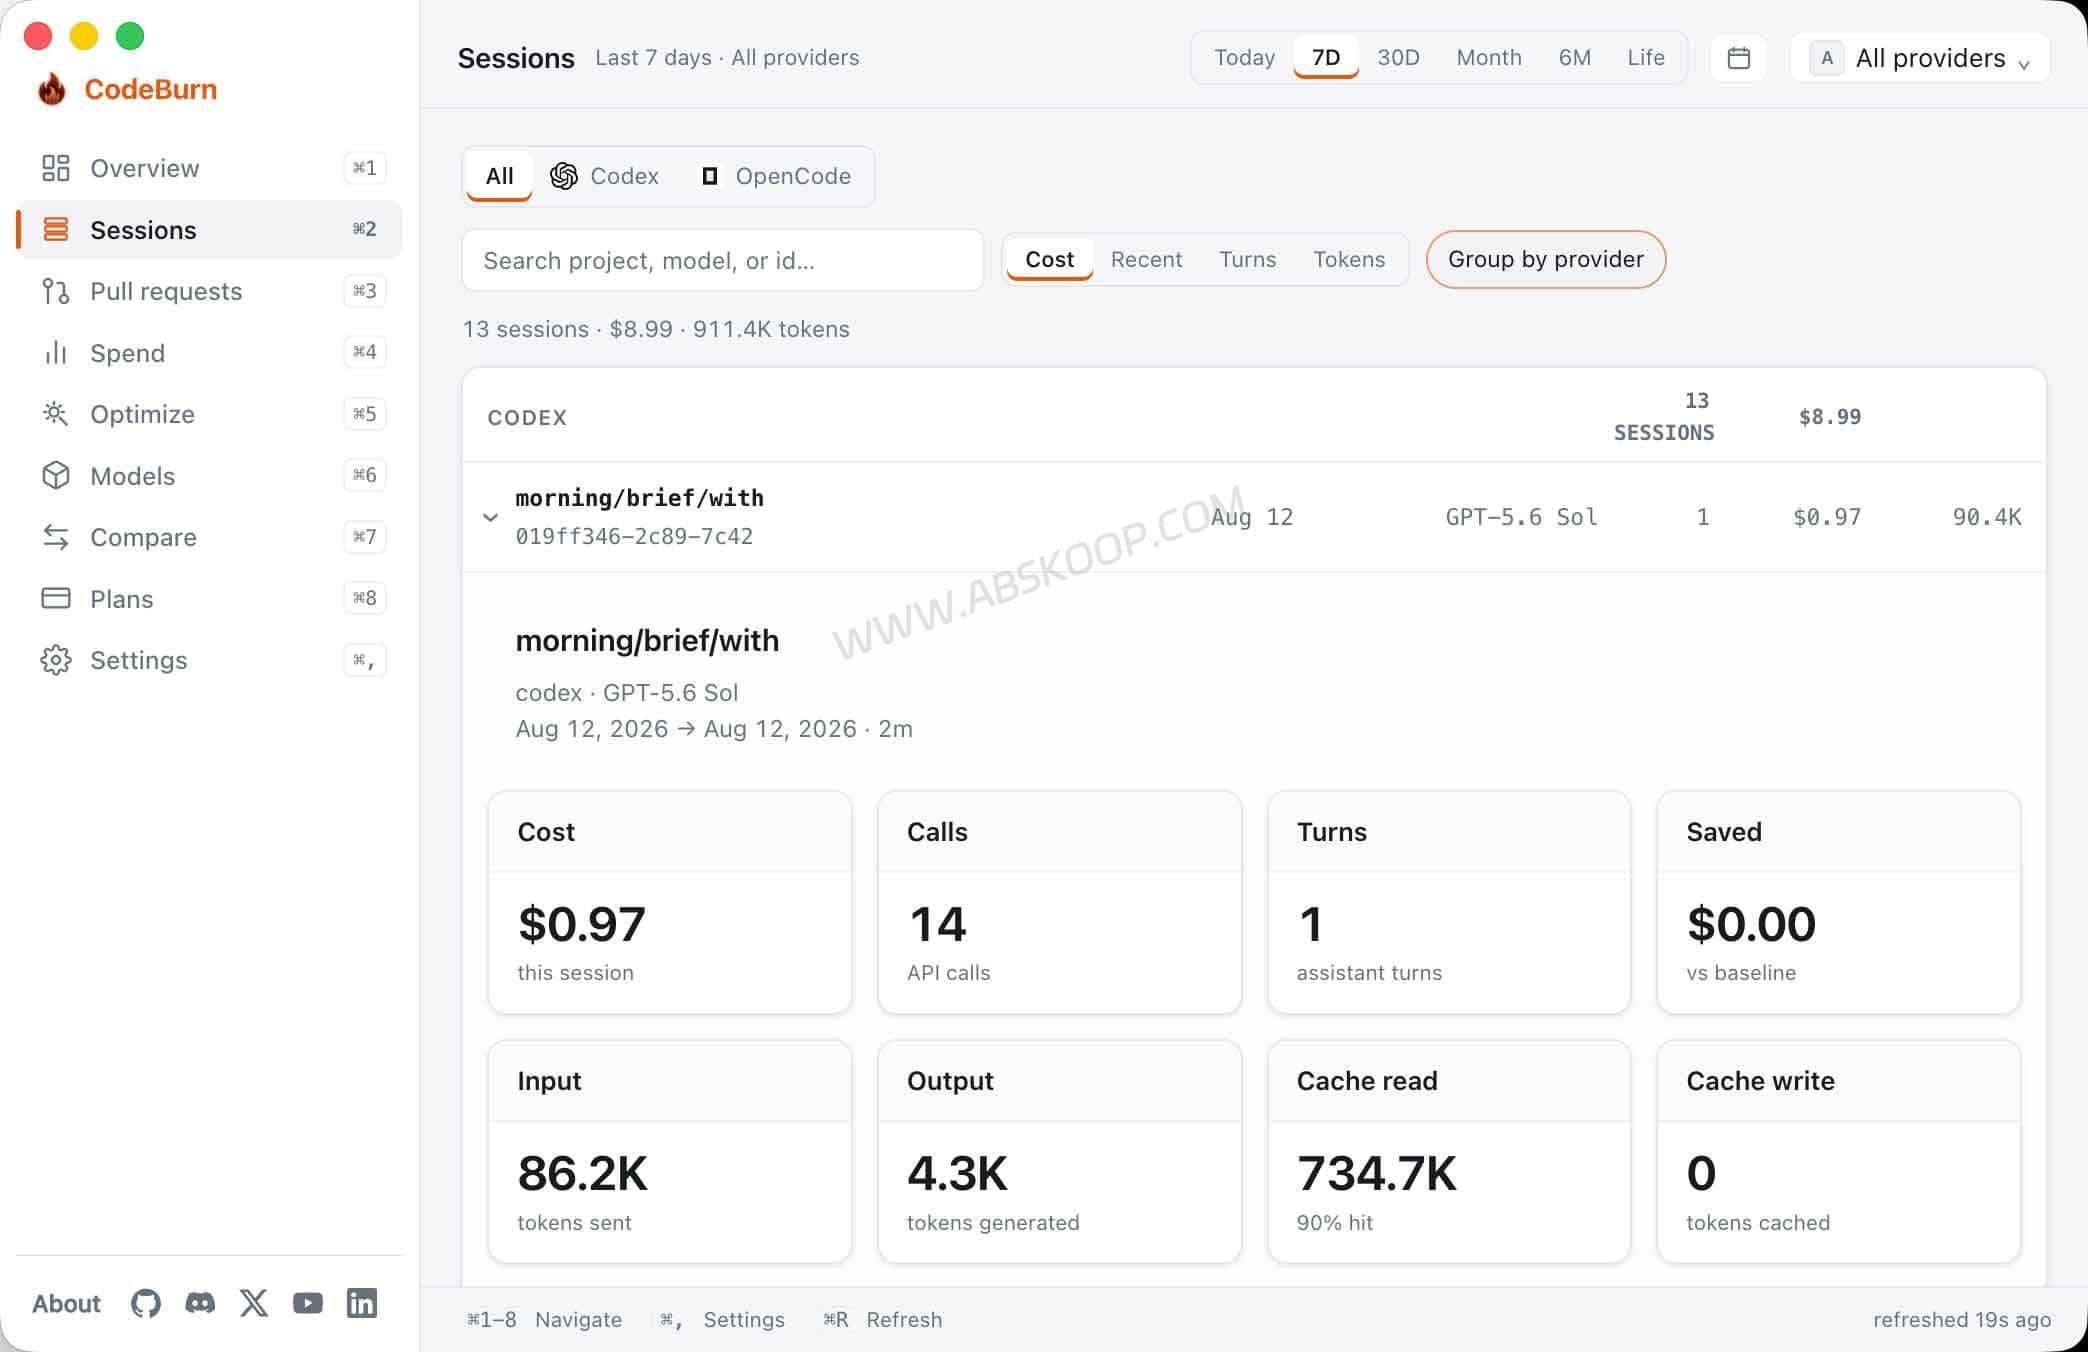This screenshot has height=1352, width=2088.
Task: Sort sessions by Recent
Action: click(x=1146, y=260)
